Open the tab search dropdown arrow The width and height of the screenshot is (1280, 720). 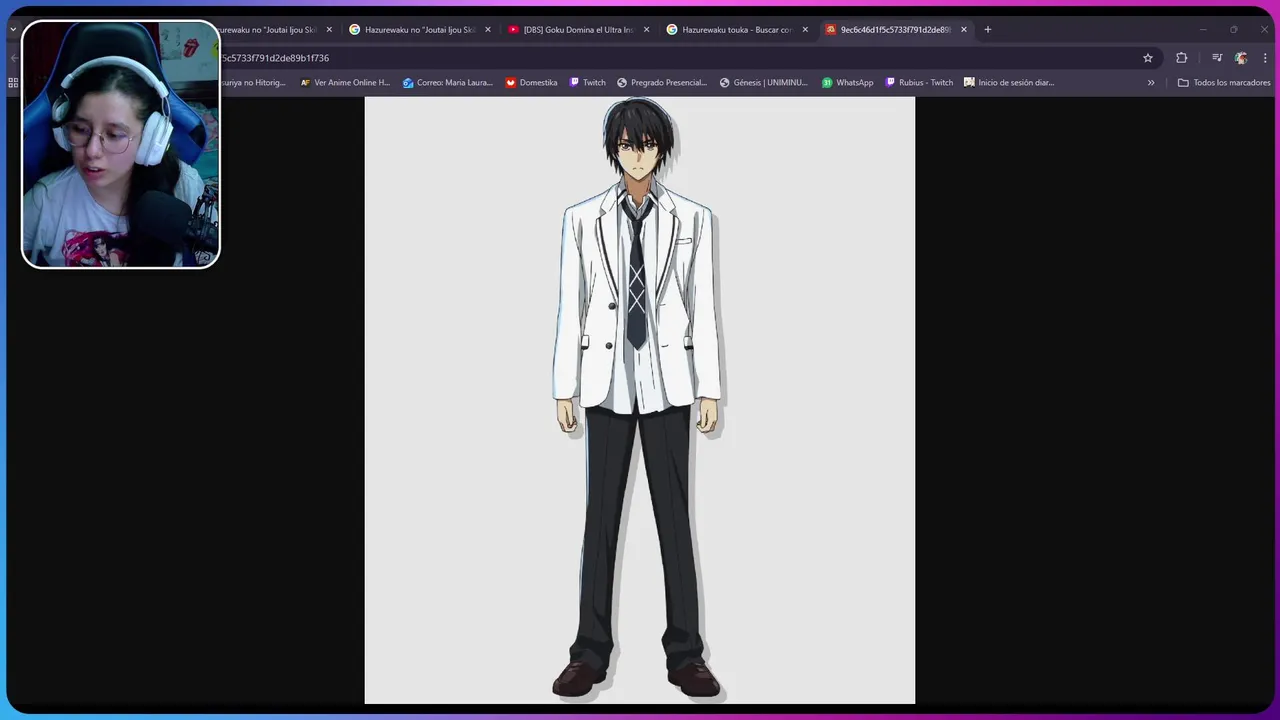[x=13, y=30]
